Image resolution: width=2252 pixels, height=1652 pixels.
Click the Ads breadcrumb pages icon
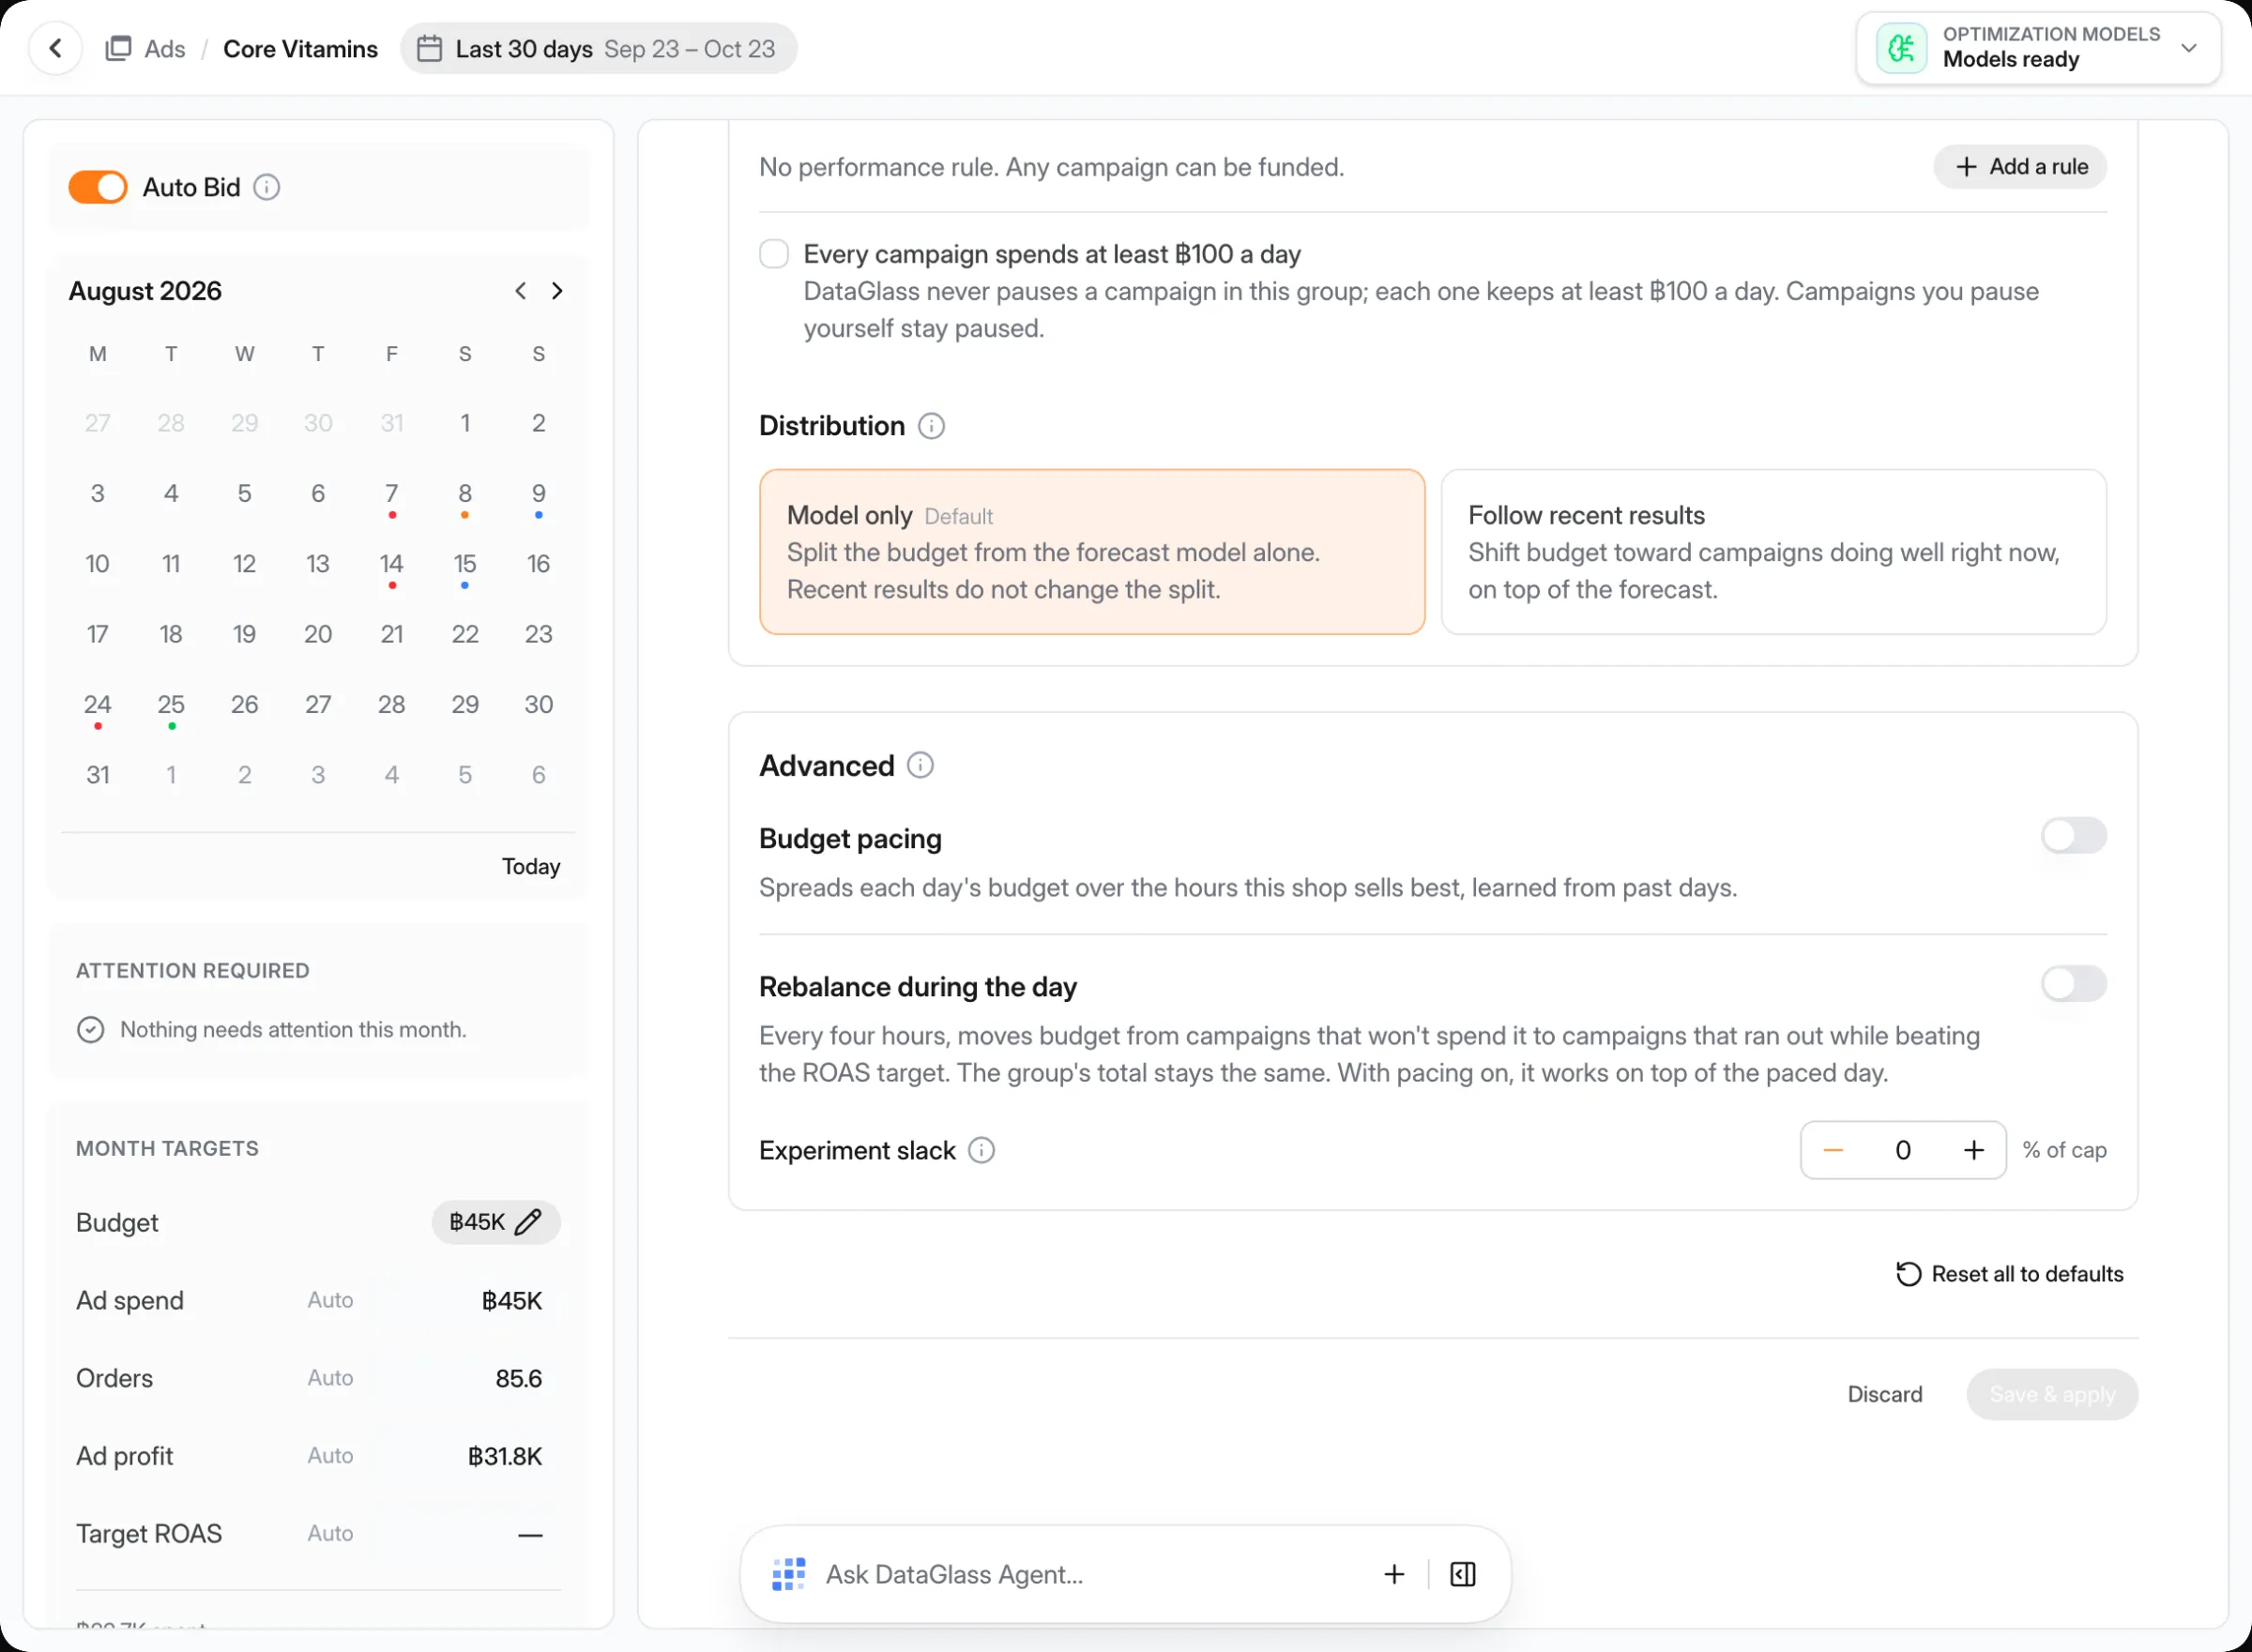(x=118, y=48)
